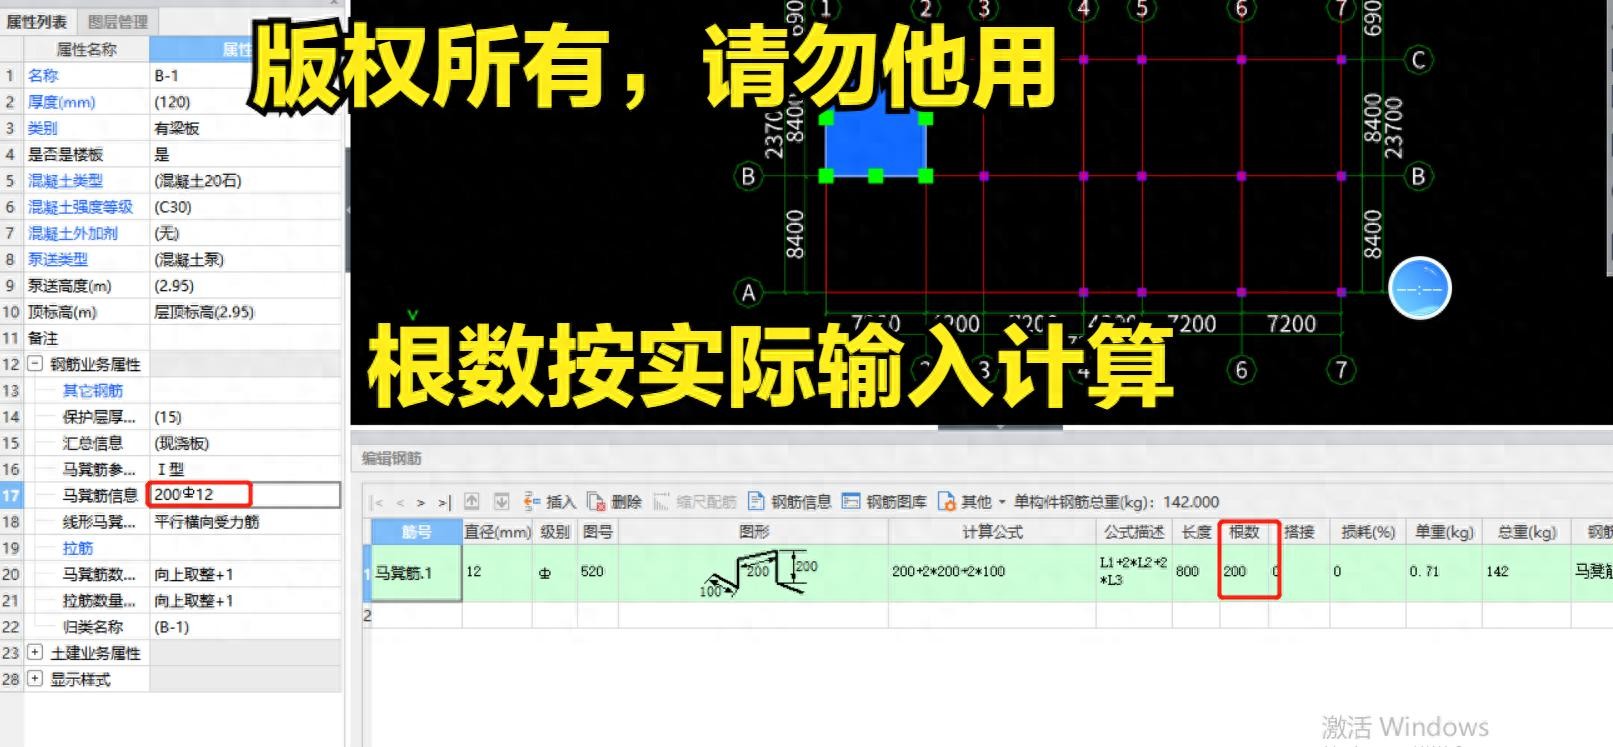The width and height of the screenshot is (1613, 747).
Task: Open 钢筋信息 (Rebar Info) from the toolbar
Action: [790, 502]
